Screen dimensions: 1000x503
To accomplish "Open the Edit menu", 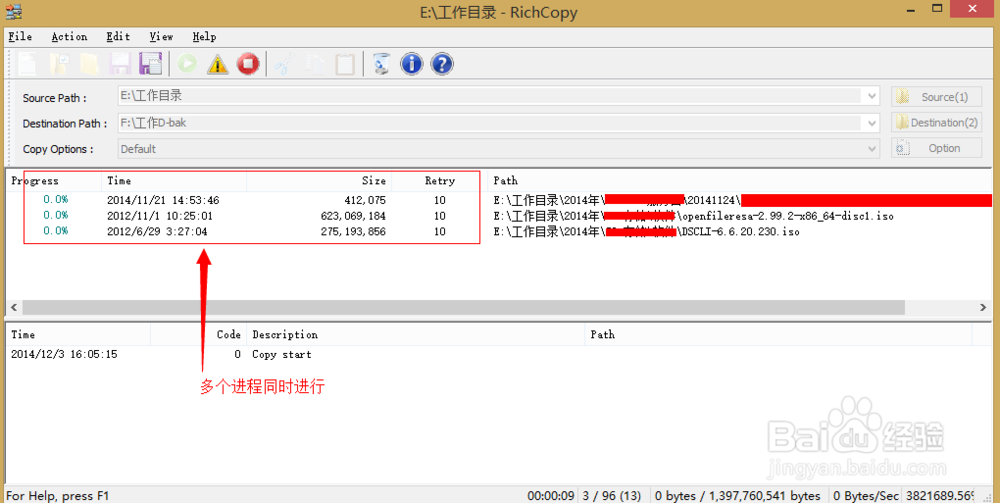I will [118, 36].
